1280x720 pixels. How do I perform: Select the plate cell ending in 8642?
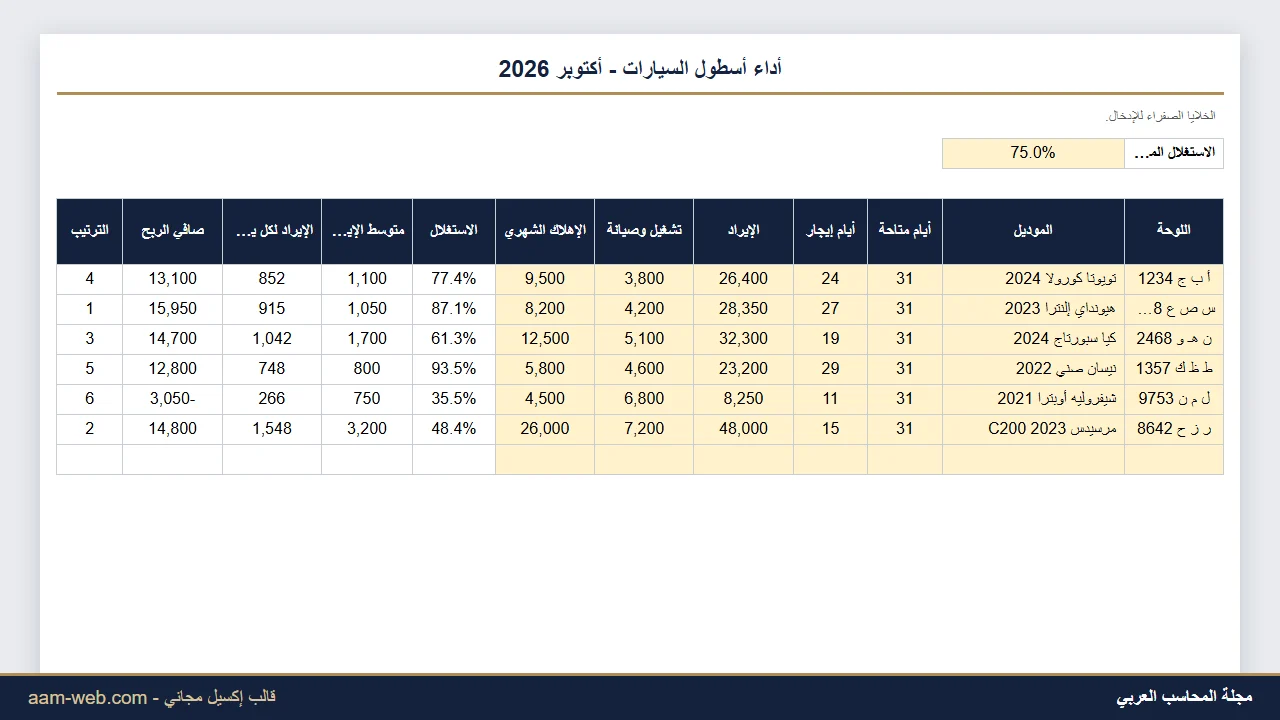(1173, 429)
